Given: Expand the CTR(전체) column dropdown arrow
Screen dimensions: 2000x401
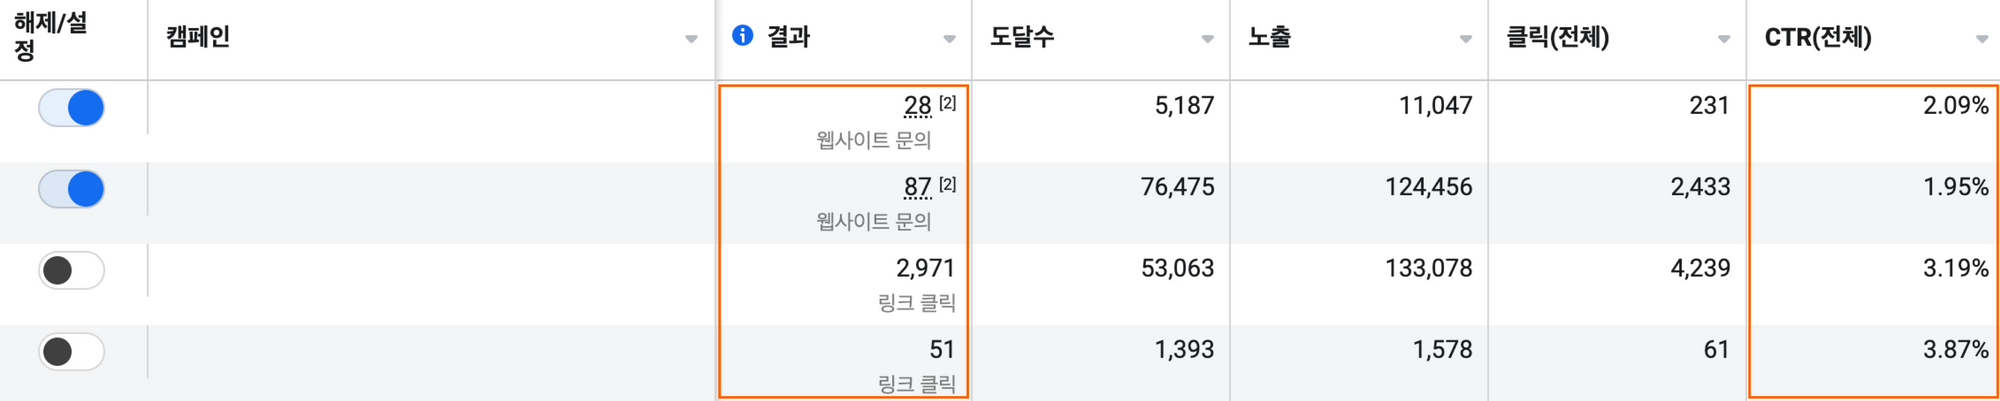Looking at the screenshot, I should click(x=1981, y=39).
